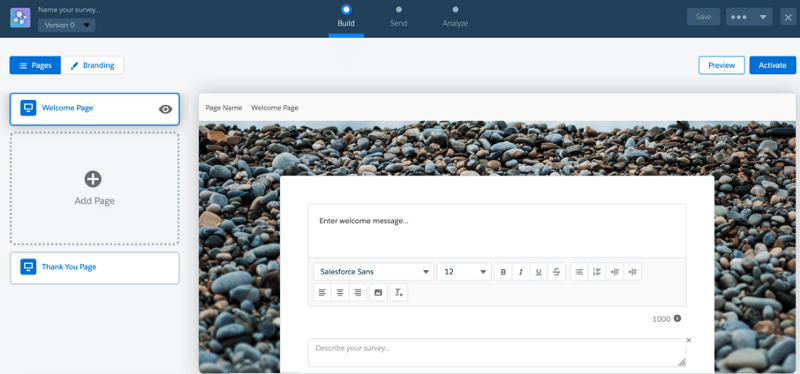
Task: Activate the survey
Action: click(772, 65)
